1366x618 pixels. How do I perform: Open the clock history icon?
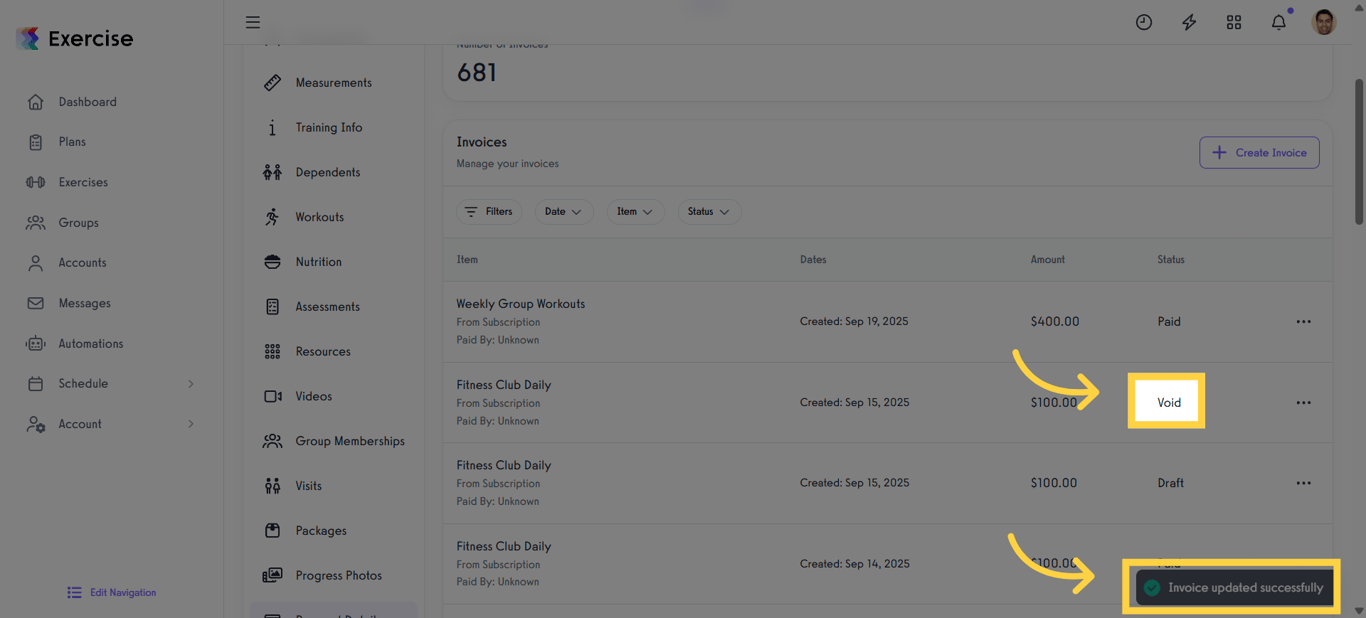(1144, 22)
